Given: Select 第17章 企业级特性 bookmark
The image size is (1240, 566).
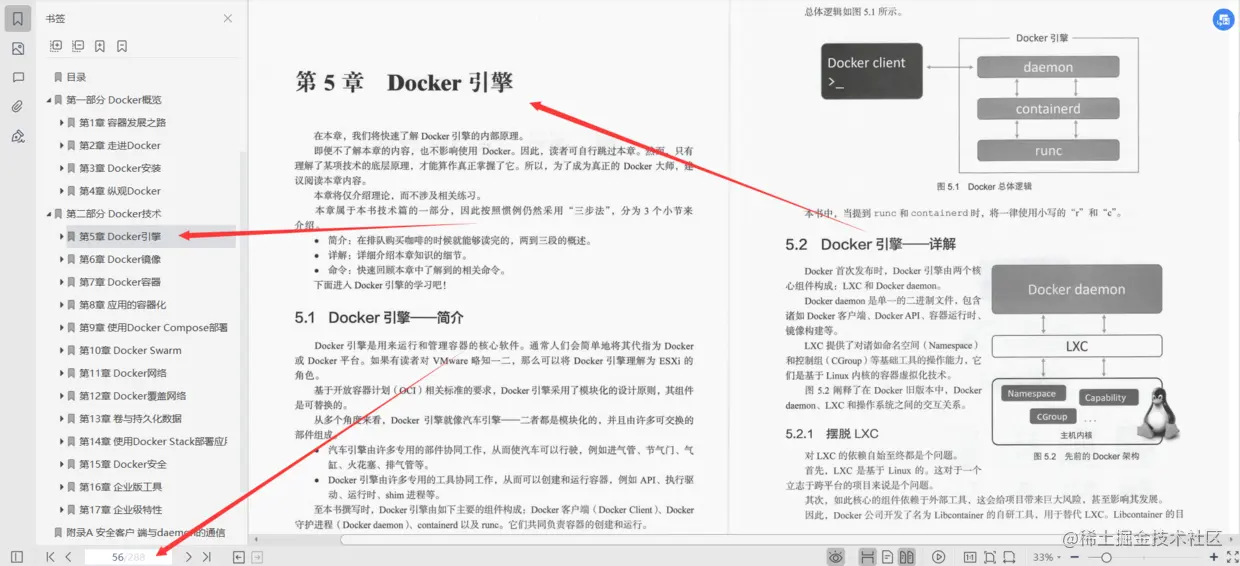Looking at the screenshot, I should [x=121, y=510].
